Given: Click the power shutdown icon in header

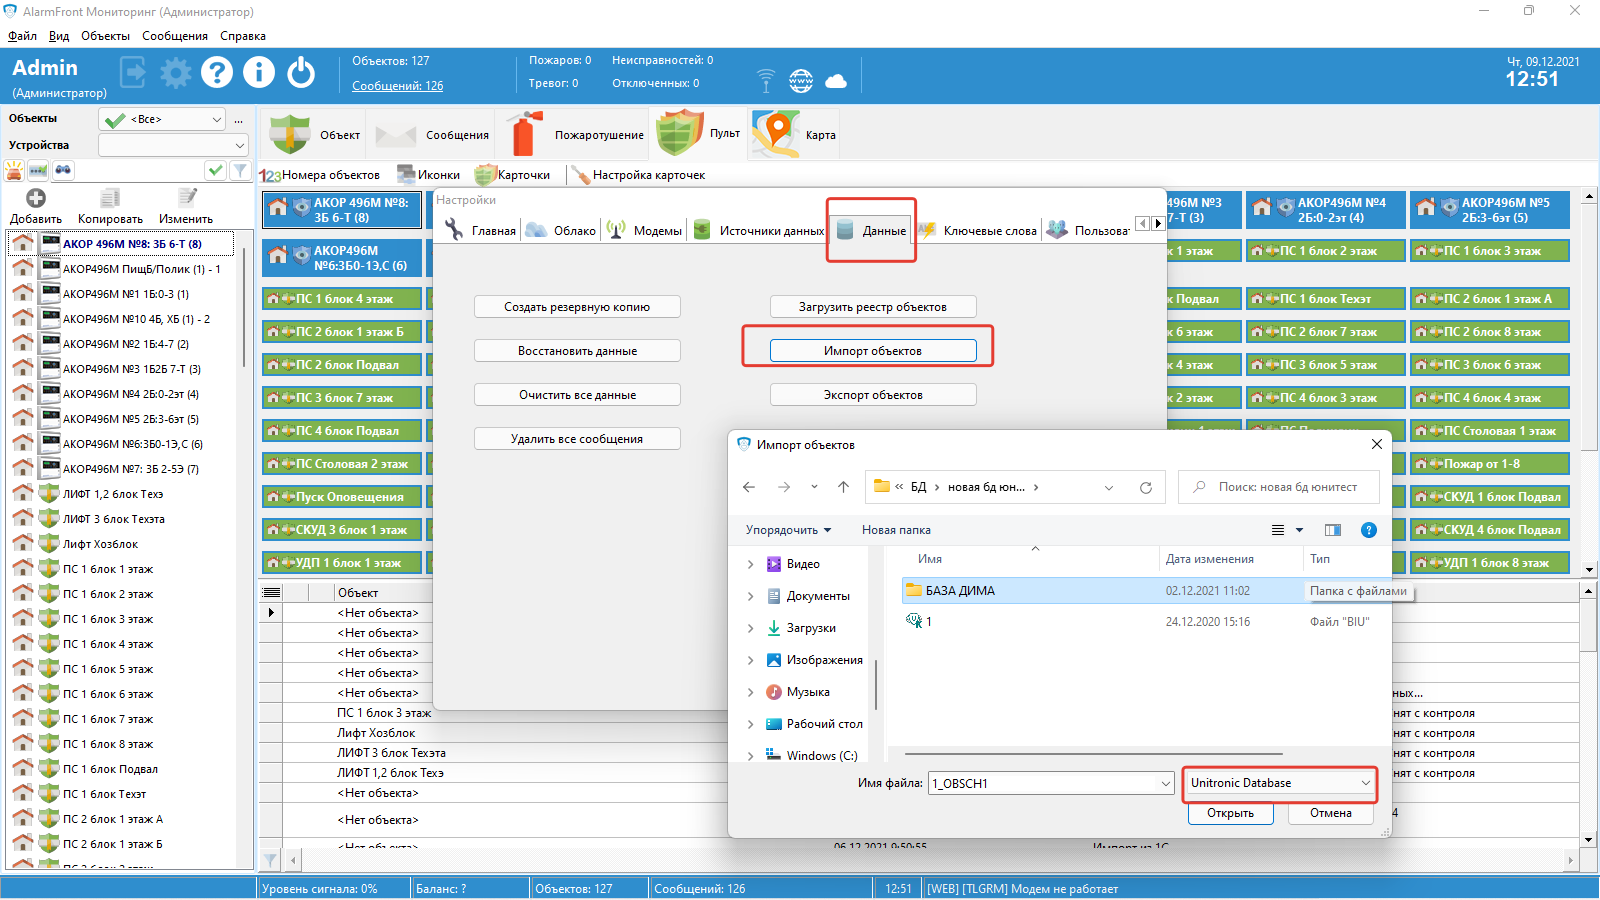Looking at the screenshot, I should point(301,72).
